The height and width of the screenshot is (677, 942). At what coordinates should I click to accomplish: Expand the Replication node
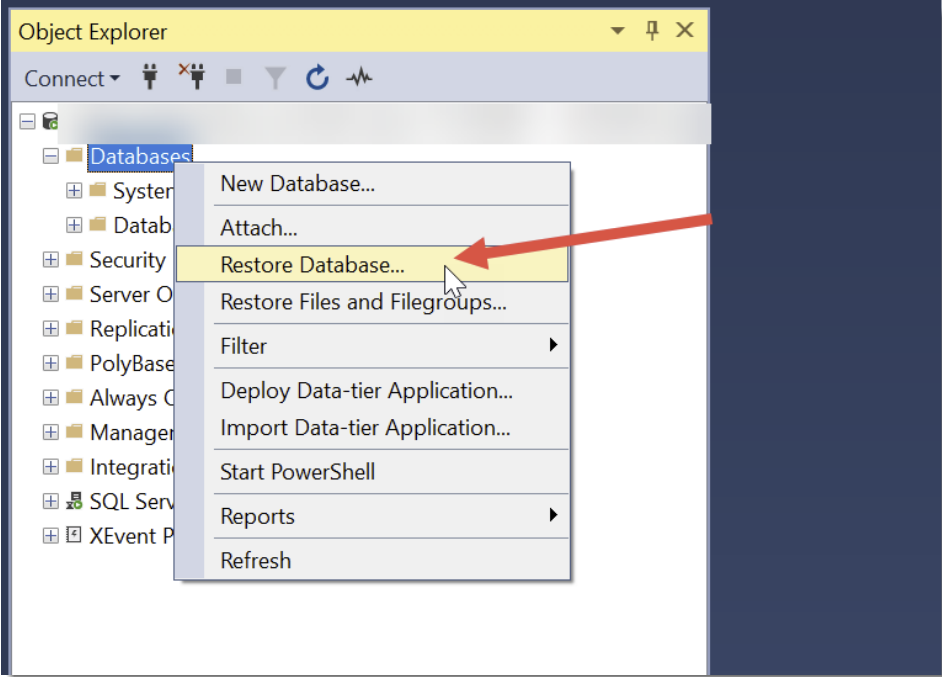pos(51,329)
